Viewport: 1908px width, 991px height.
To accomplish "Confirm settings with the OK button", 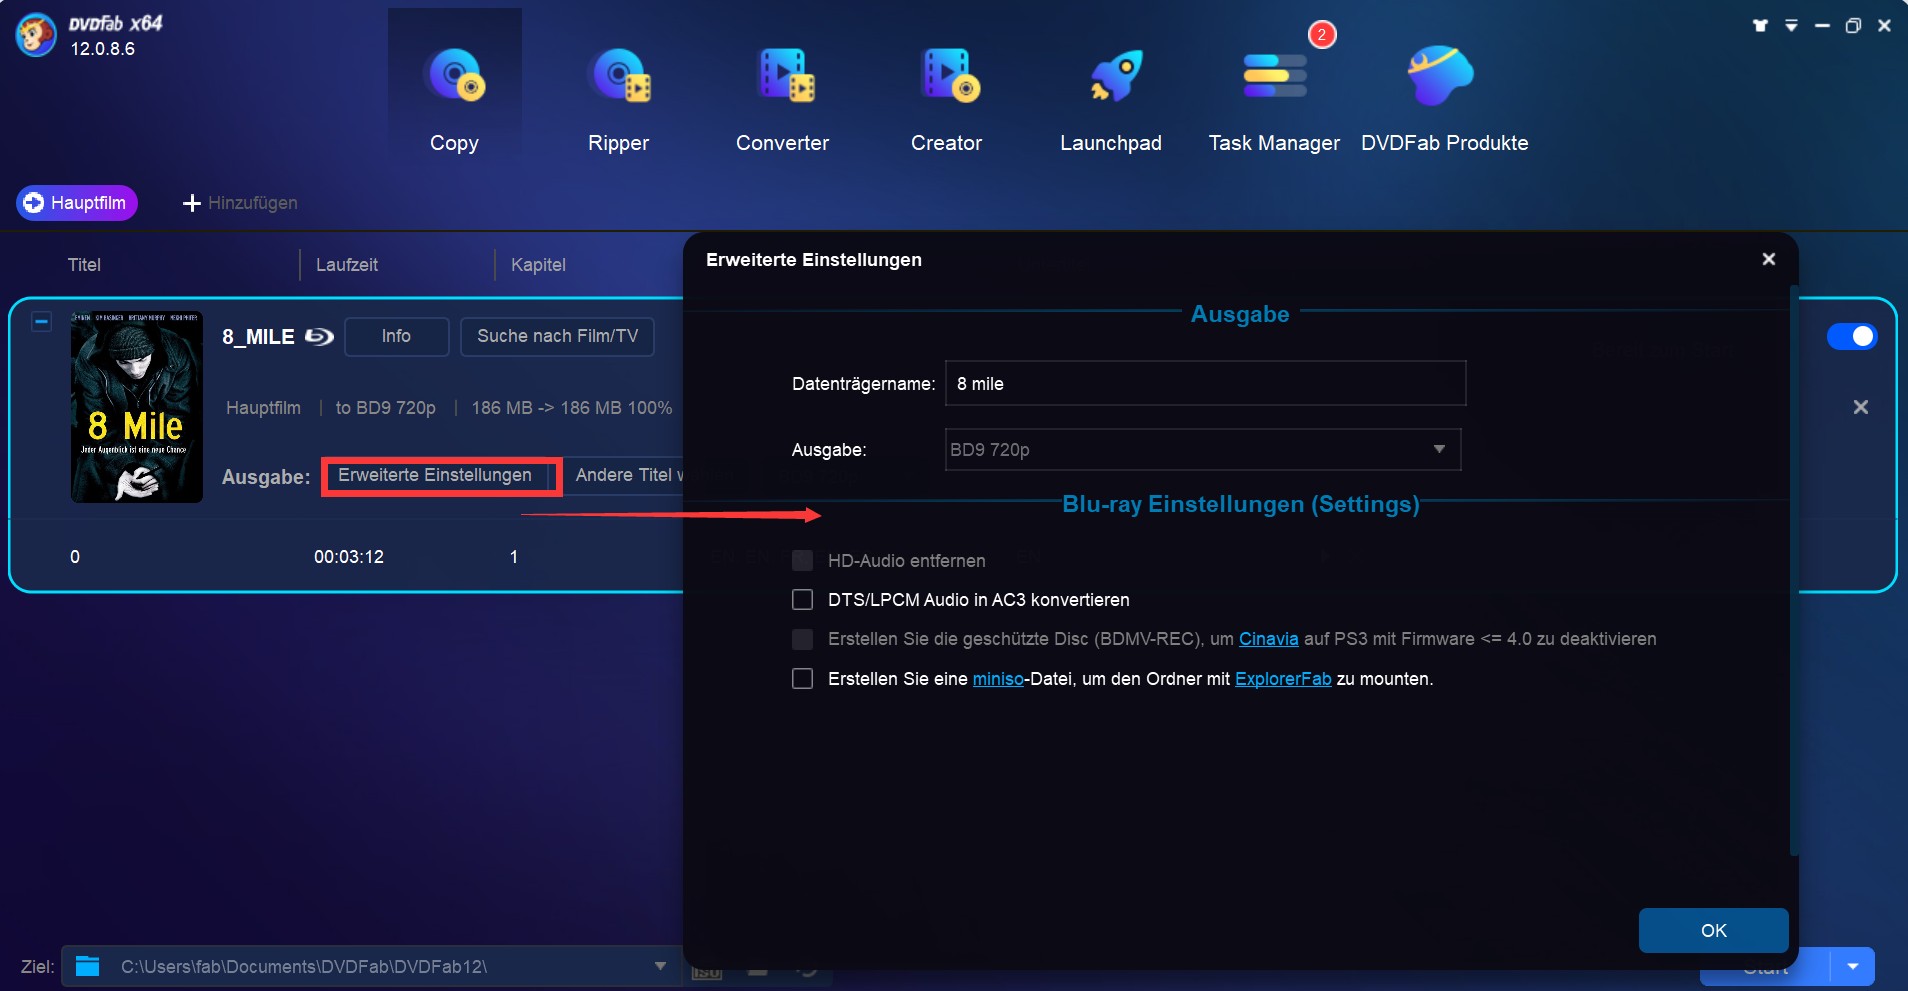I will click(x=1712, y=930).
